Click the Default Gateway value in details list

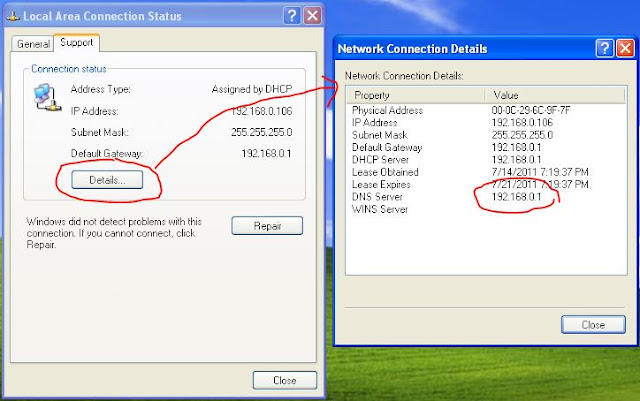(x=516, y=147)
